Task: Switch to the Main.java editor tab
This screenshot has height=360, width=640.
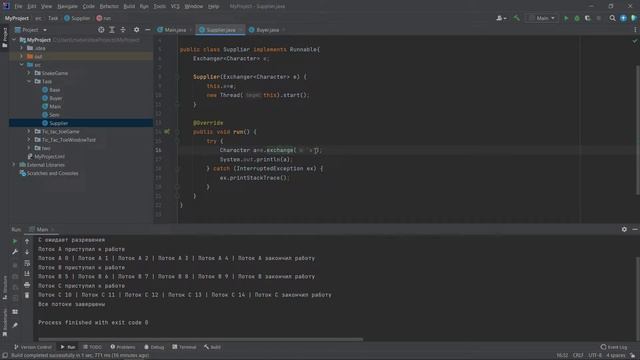Action: (175, 30)
